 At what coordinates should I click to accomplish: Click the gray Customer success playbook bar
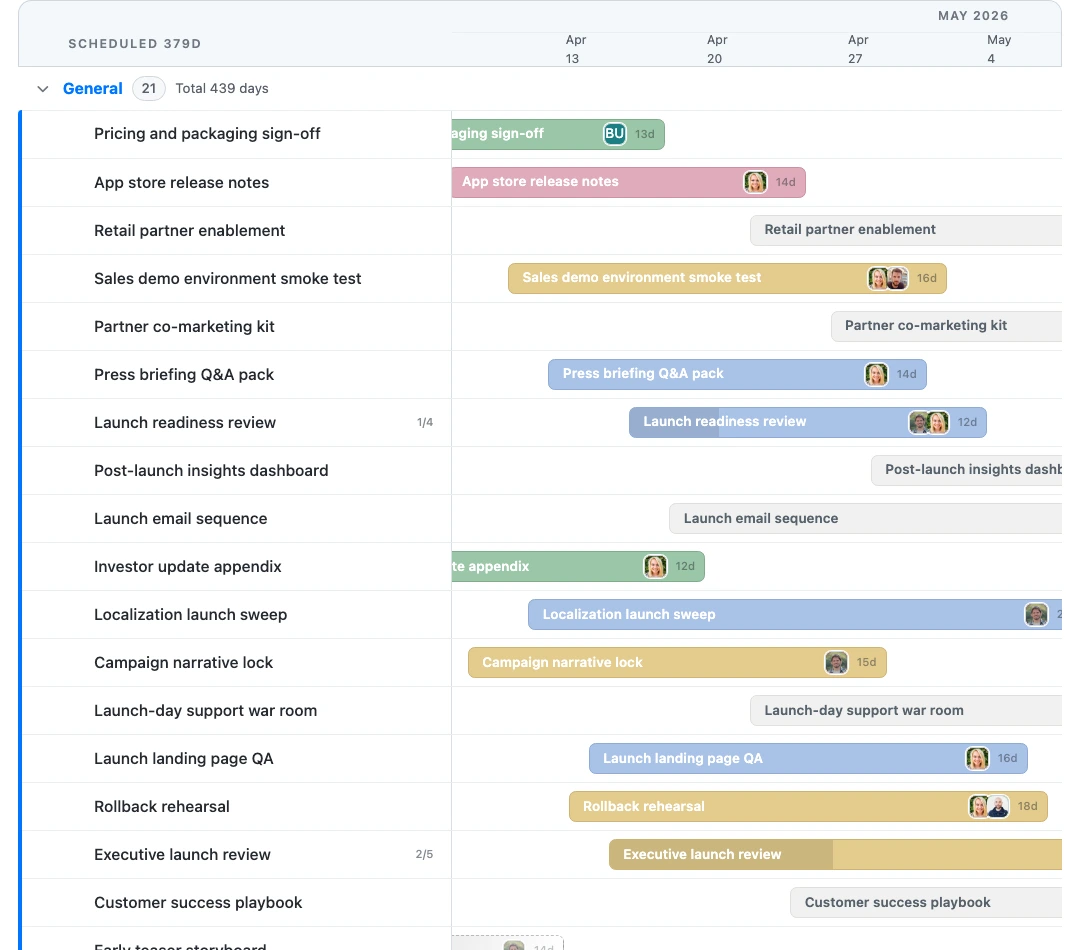pyautogui.click(x=926, y=902)
